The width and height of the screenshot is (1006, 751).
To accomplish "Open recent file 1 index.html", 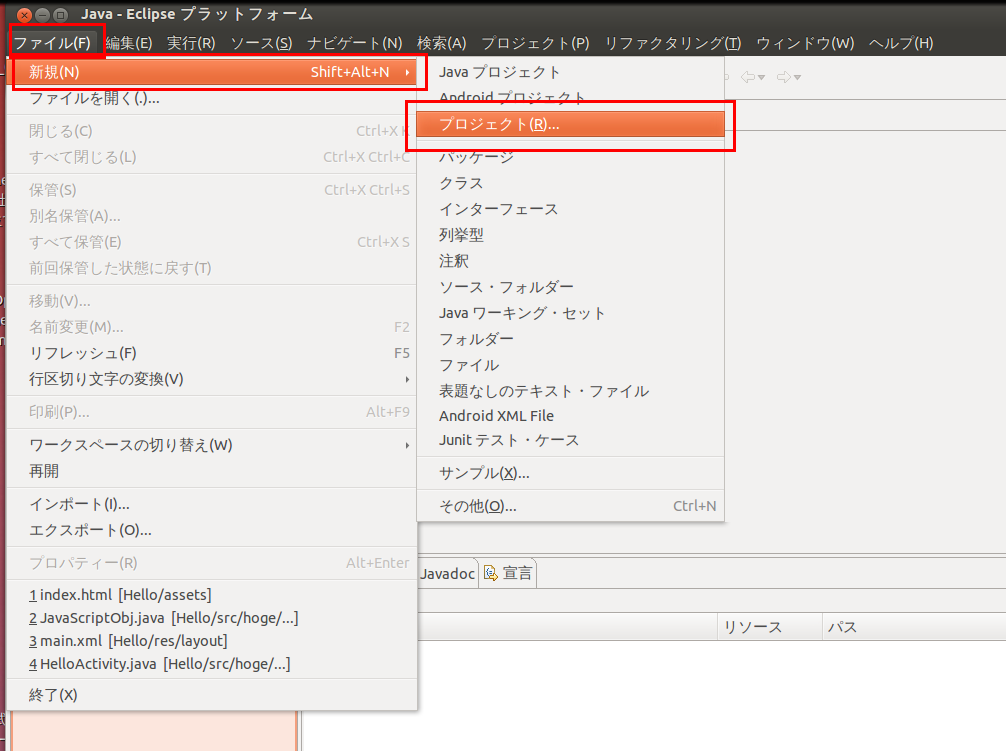I will [212, 595].
